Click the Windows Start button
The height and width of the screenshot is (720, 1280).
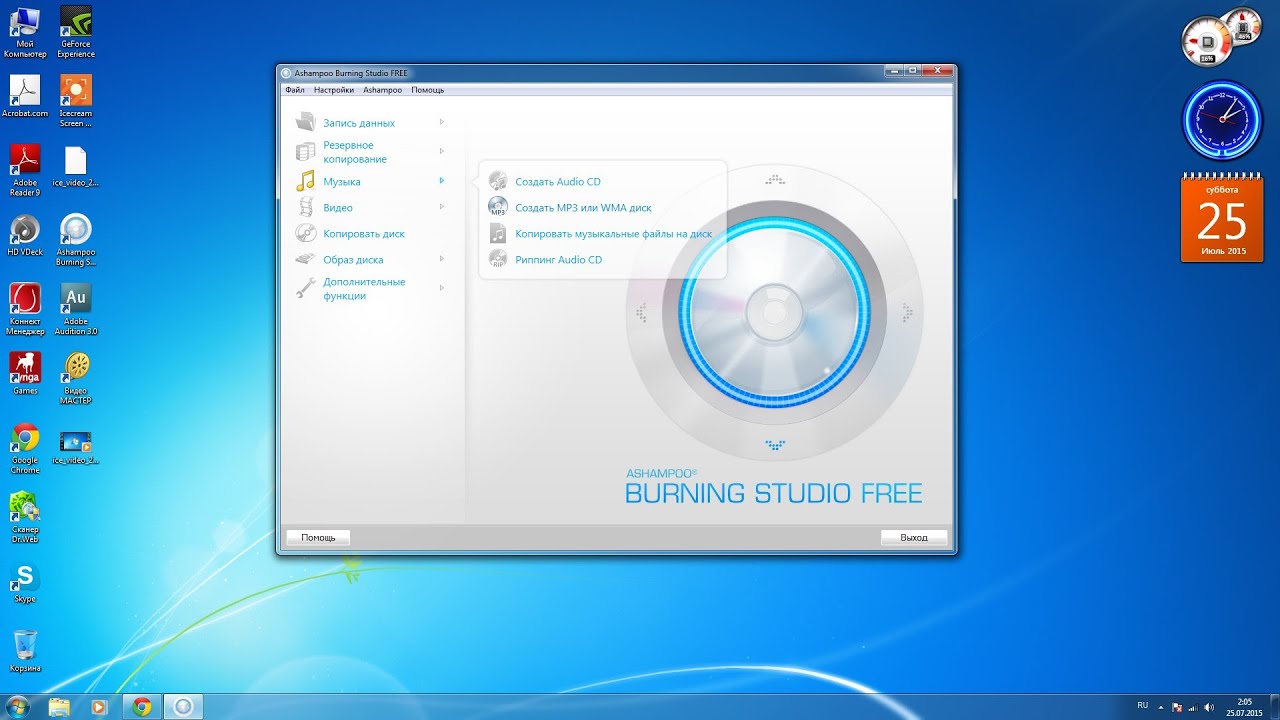(x=17, y=706)
